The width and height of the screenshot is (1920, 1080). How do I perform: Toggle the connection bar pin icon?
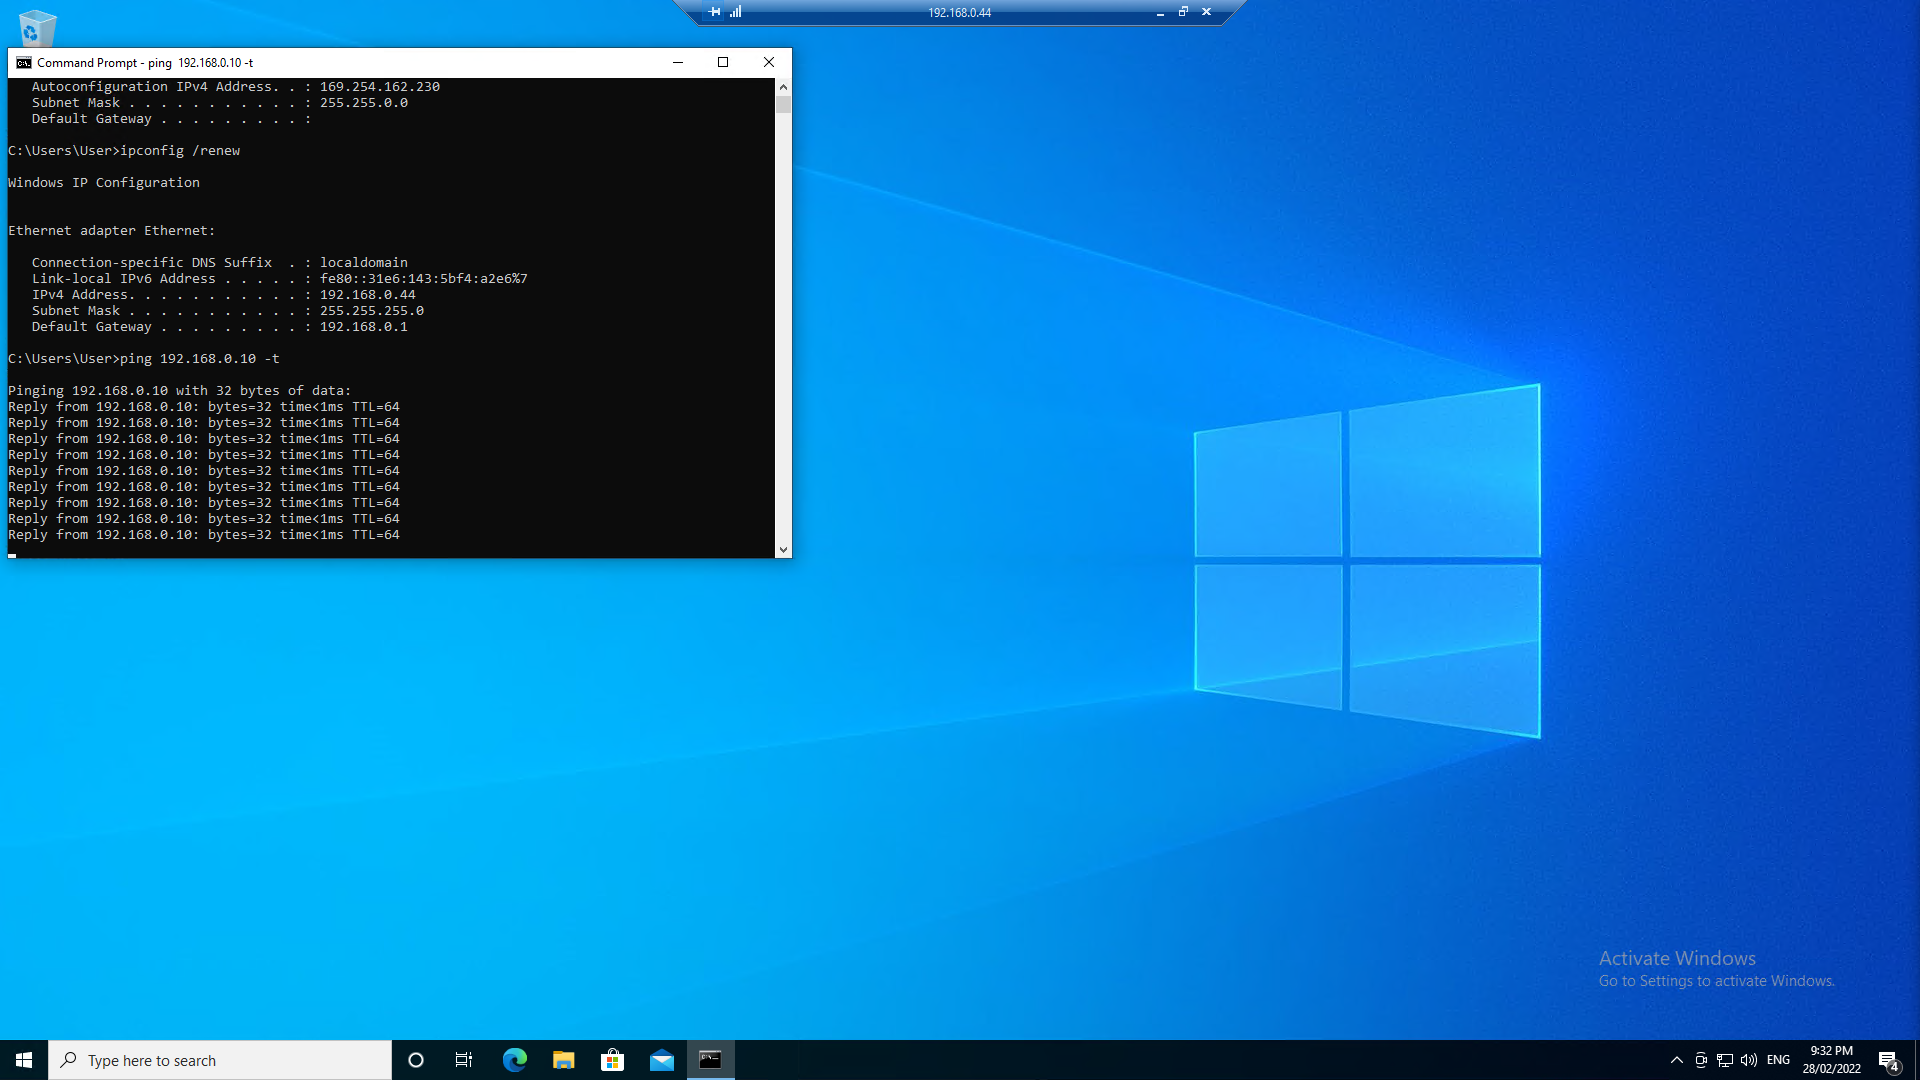(714, 12)
